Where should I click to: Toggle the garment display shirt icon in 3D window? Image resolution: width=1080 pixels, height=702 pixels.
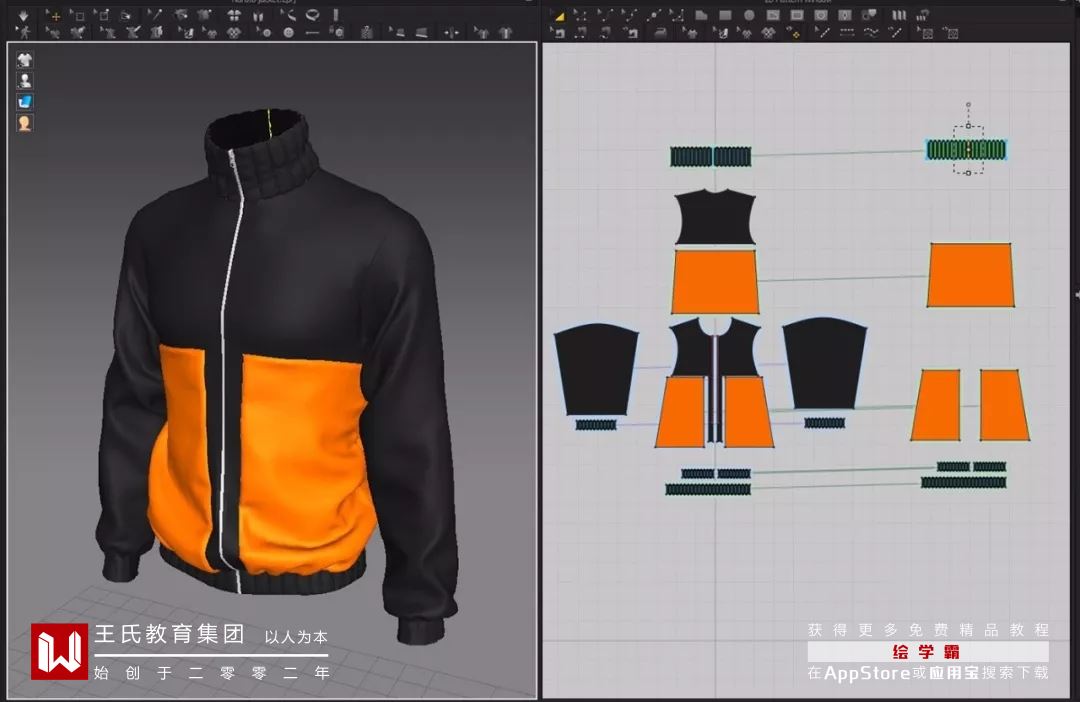point(25,60)
